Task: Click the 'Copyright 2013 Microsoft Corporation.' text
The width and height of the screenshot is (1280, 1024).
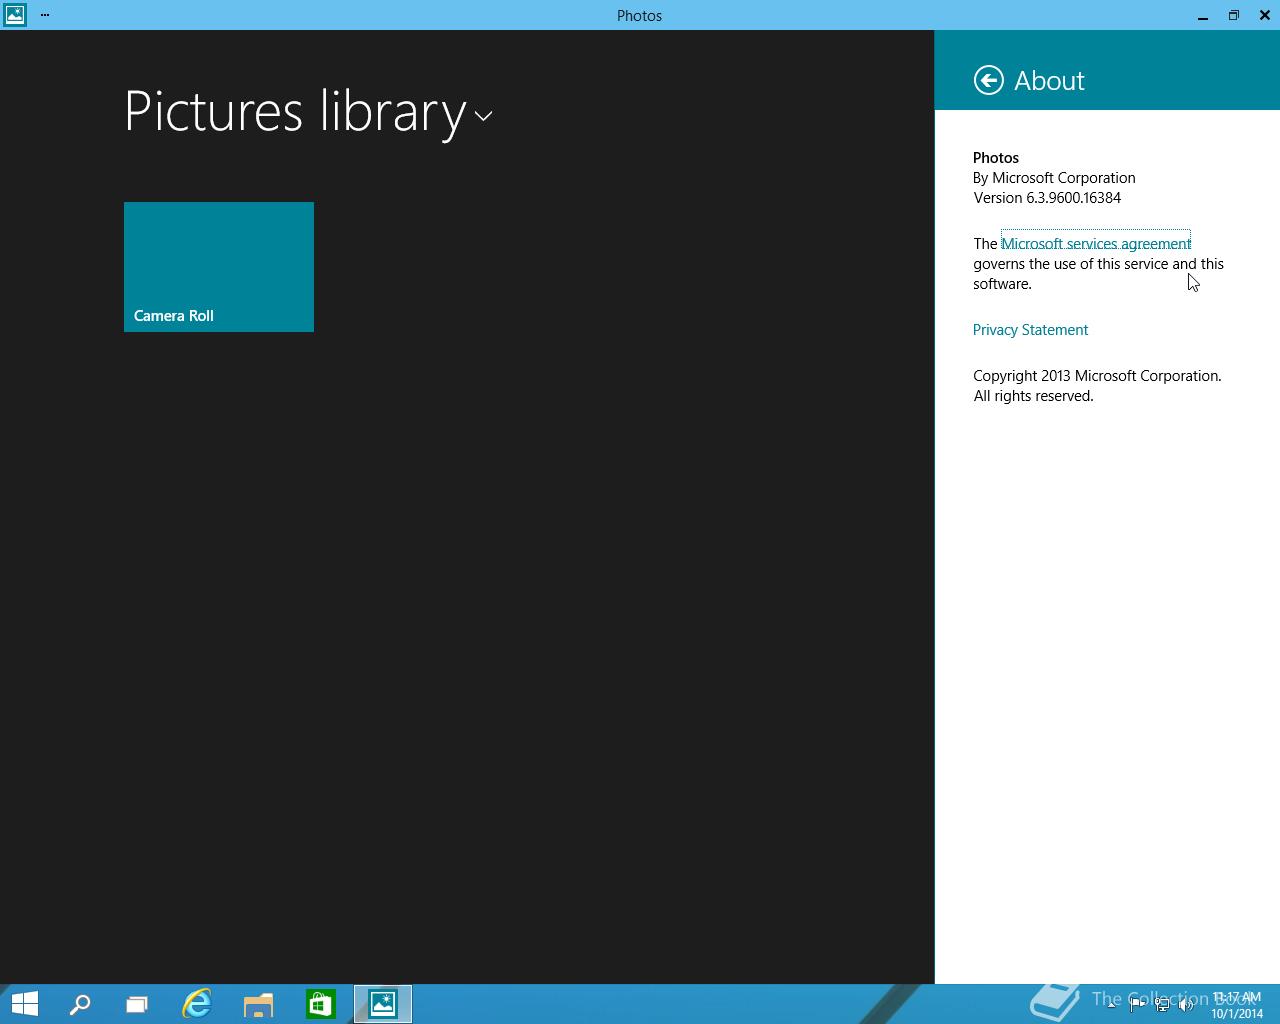Action: click(1097, 376)
